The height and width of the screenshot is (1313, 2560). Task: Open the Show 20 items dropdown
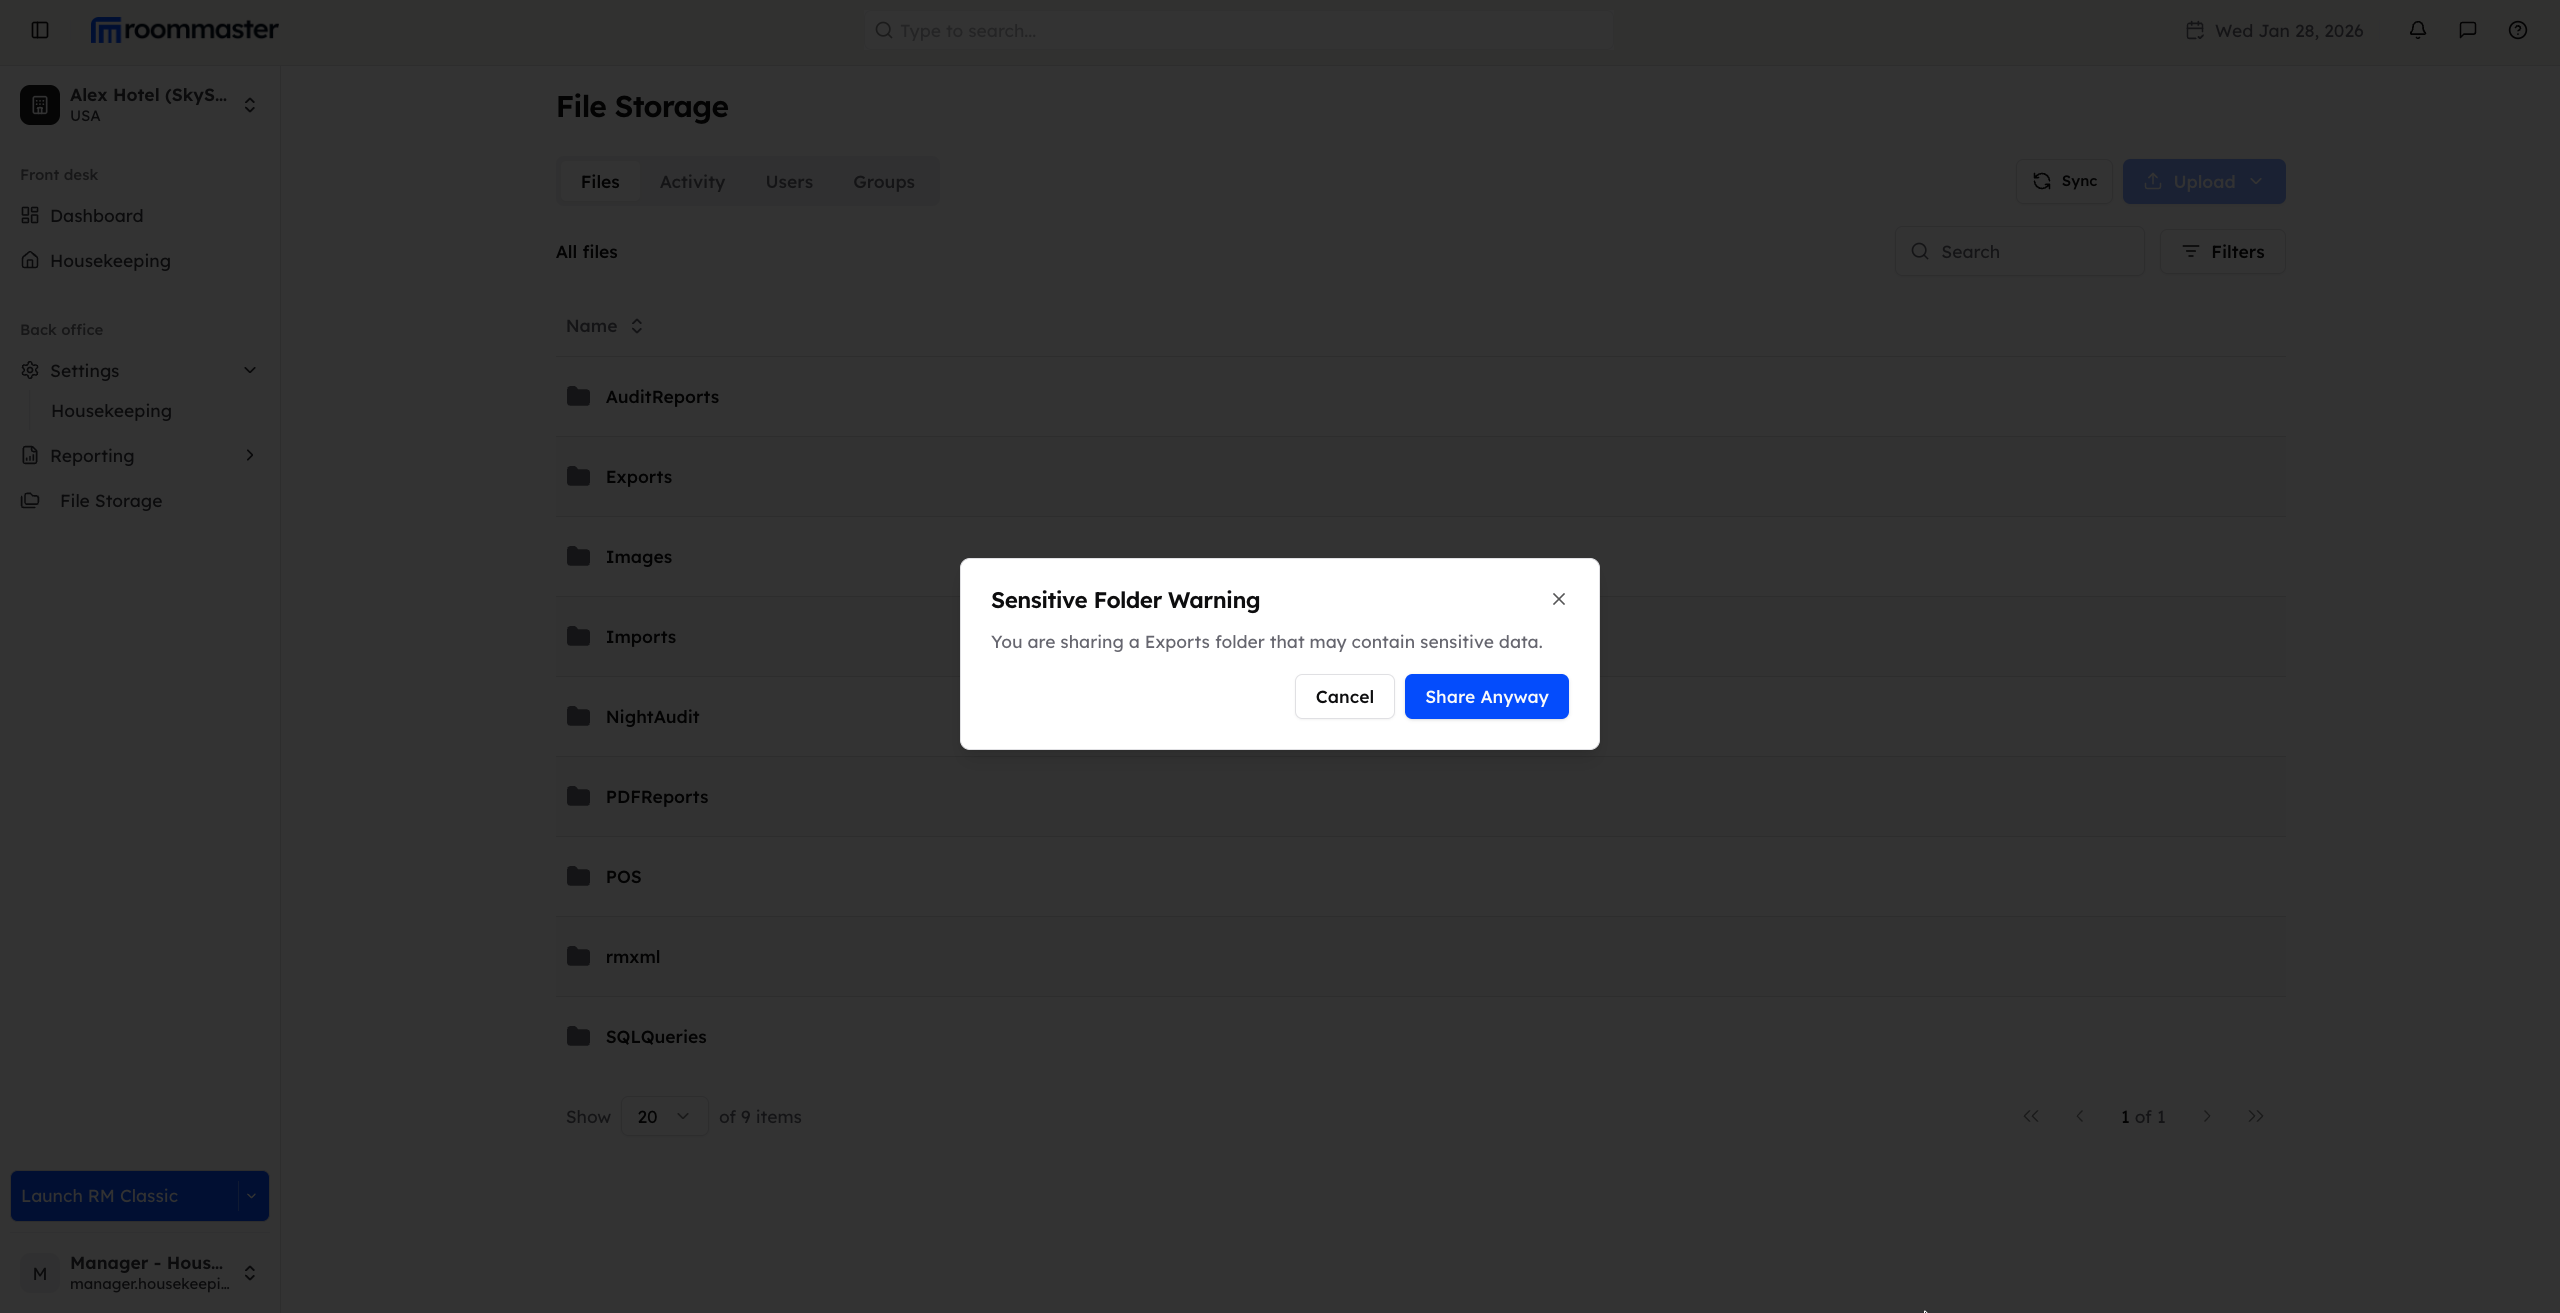[x=662, y=1116]
